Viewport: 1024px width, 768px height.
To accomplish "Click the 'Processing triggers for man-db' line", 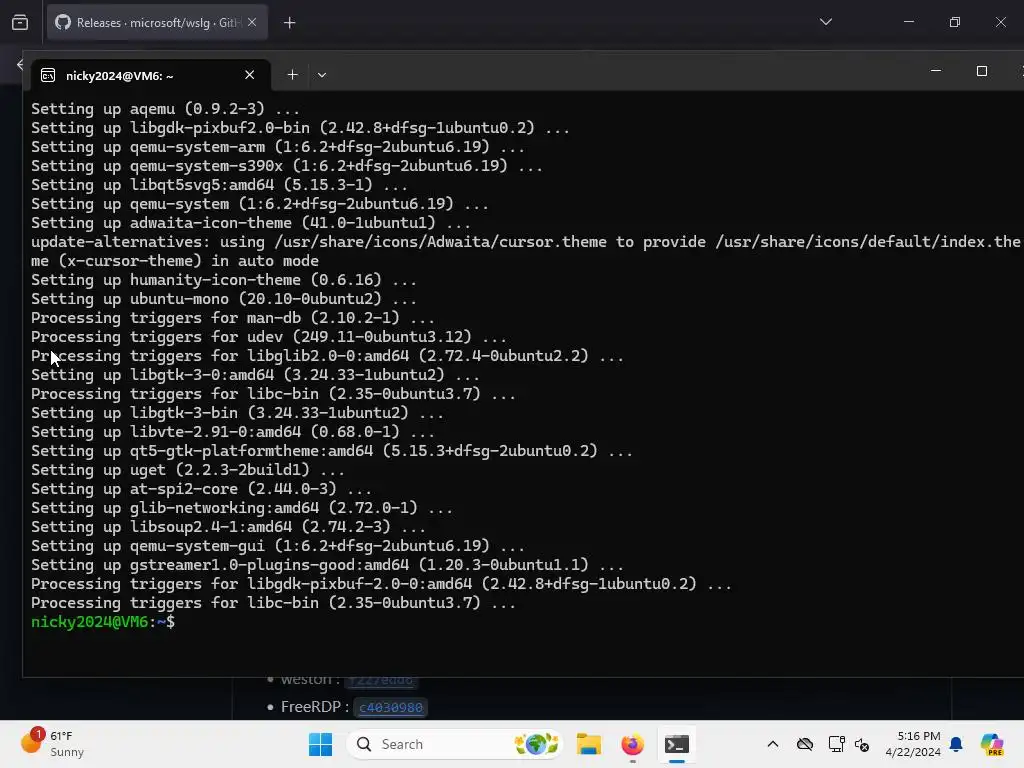I will (x=232, y=318).
